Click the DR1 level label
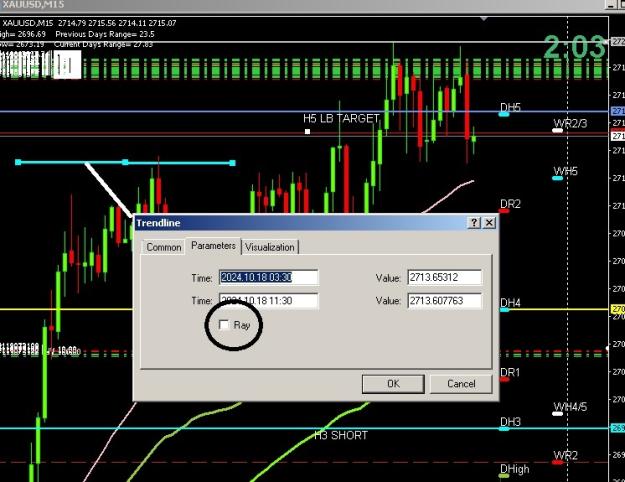Viewport: 625px width, 482px height. 510,372
